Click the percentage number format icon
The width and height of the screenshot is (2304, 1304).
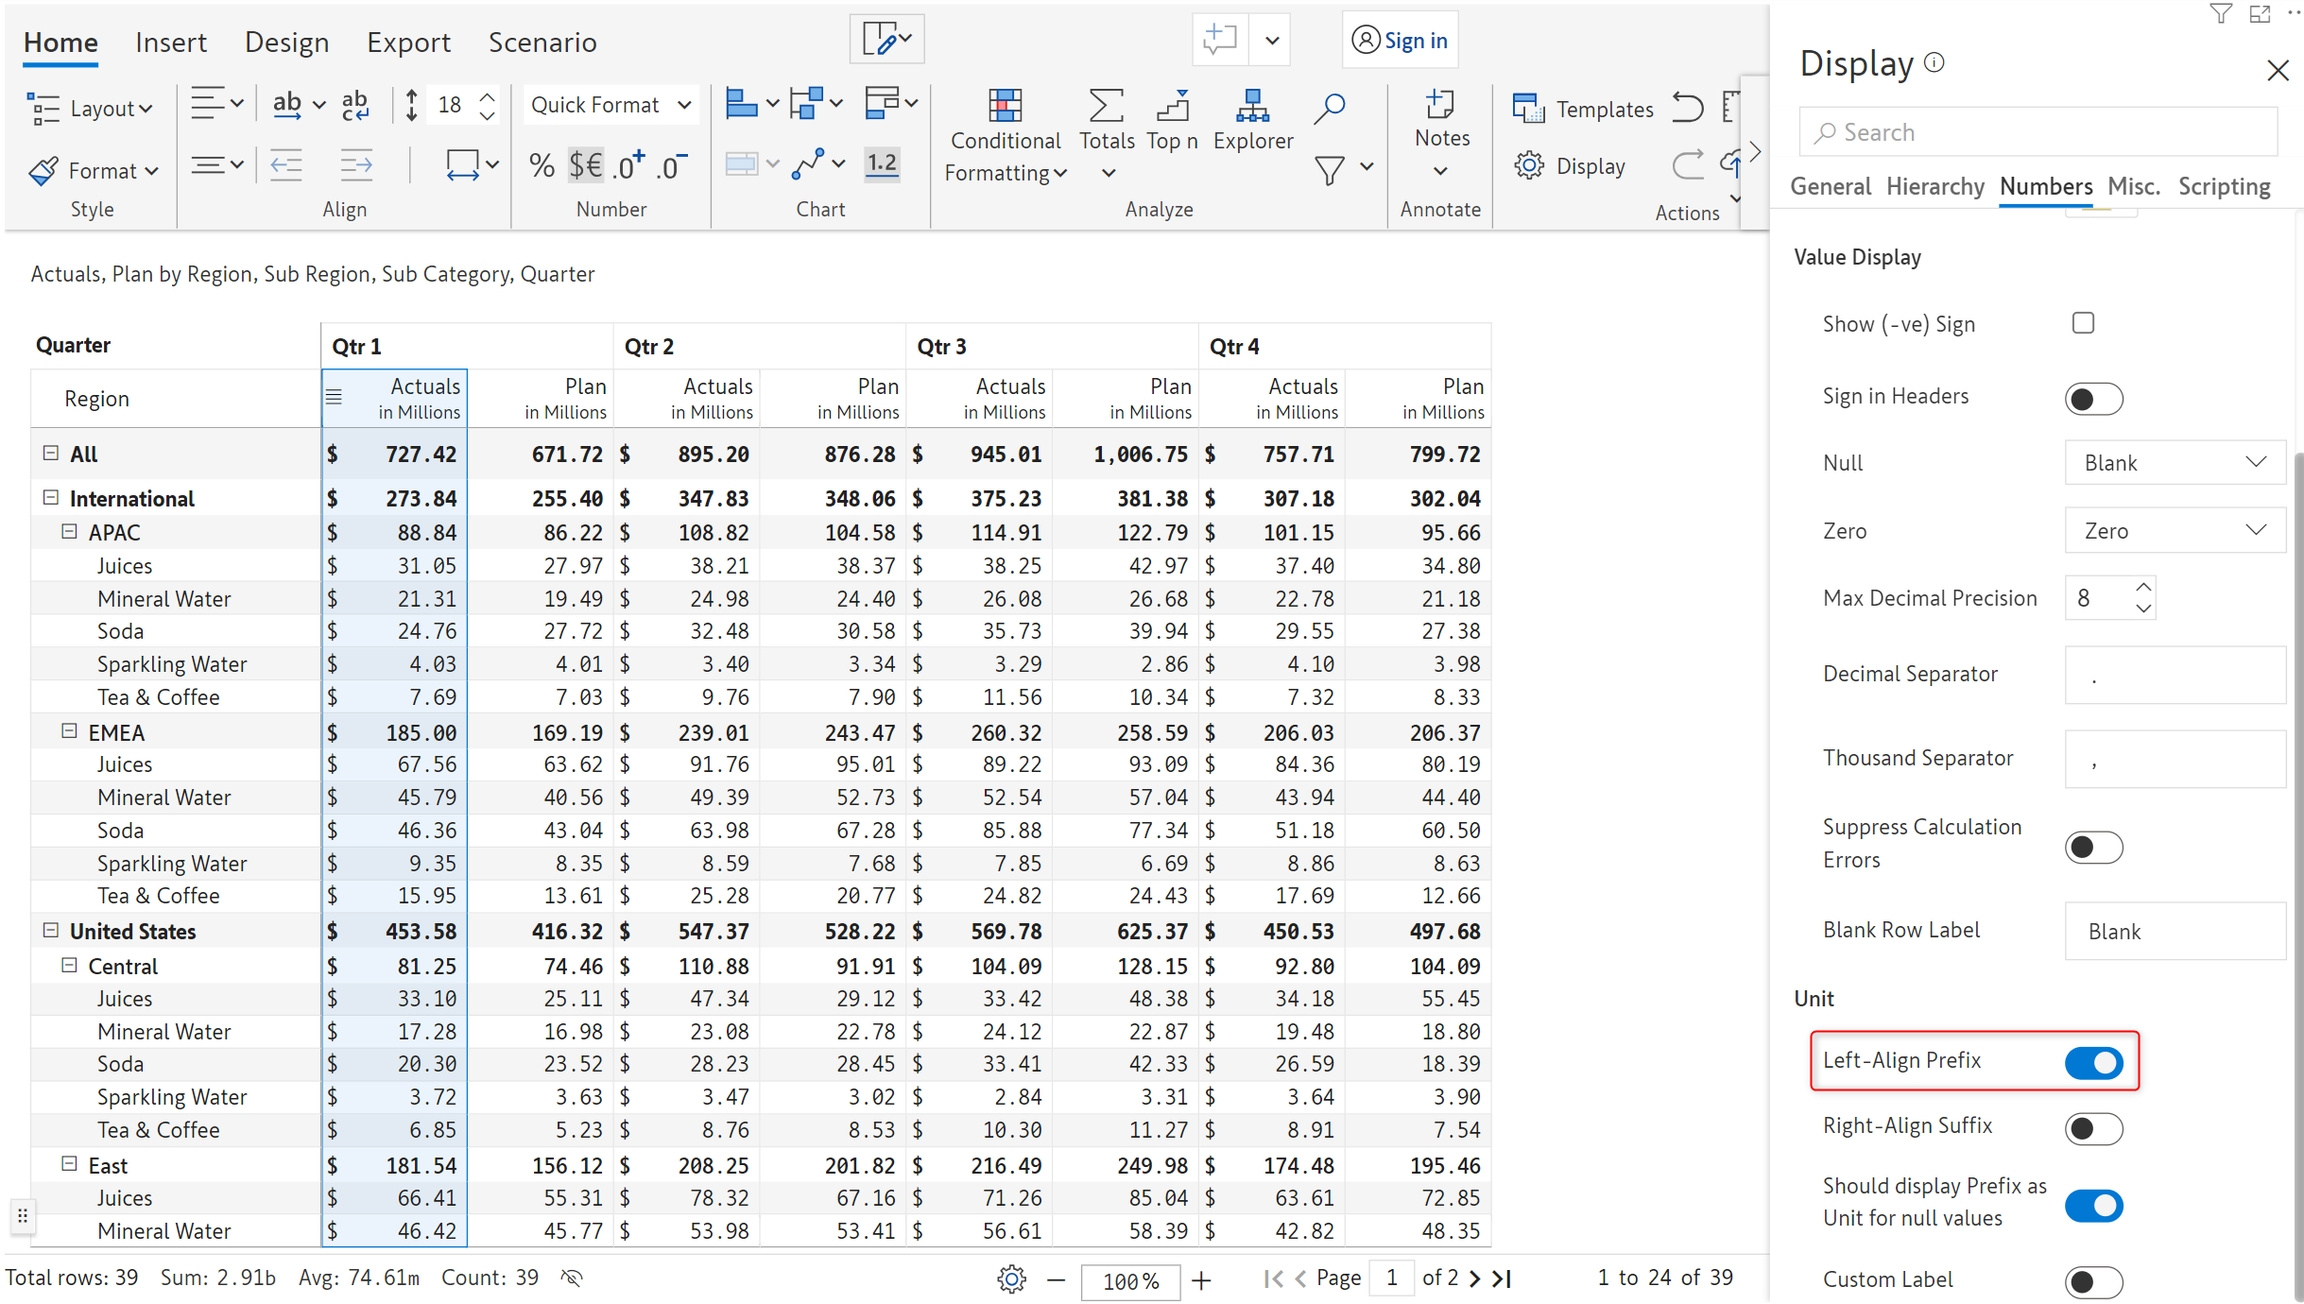click(x=541, y=165)
